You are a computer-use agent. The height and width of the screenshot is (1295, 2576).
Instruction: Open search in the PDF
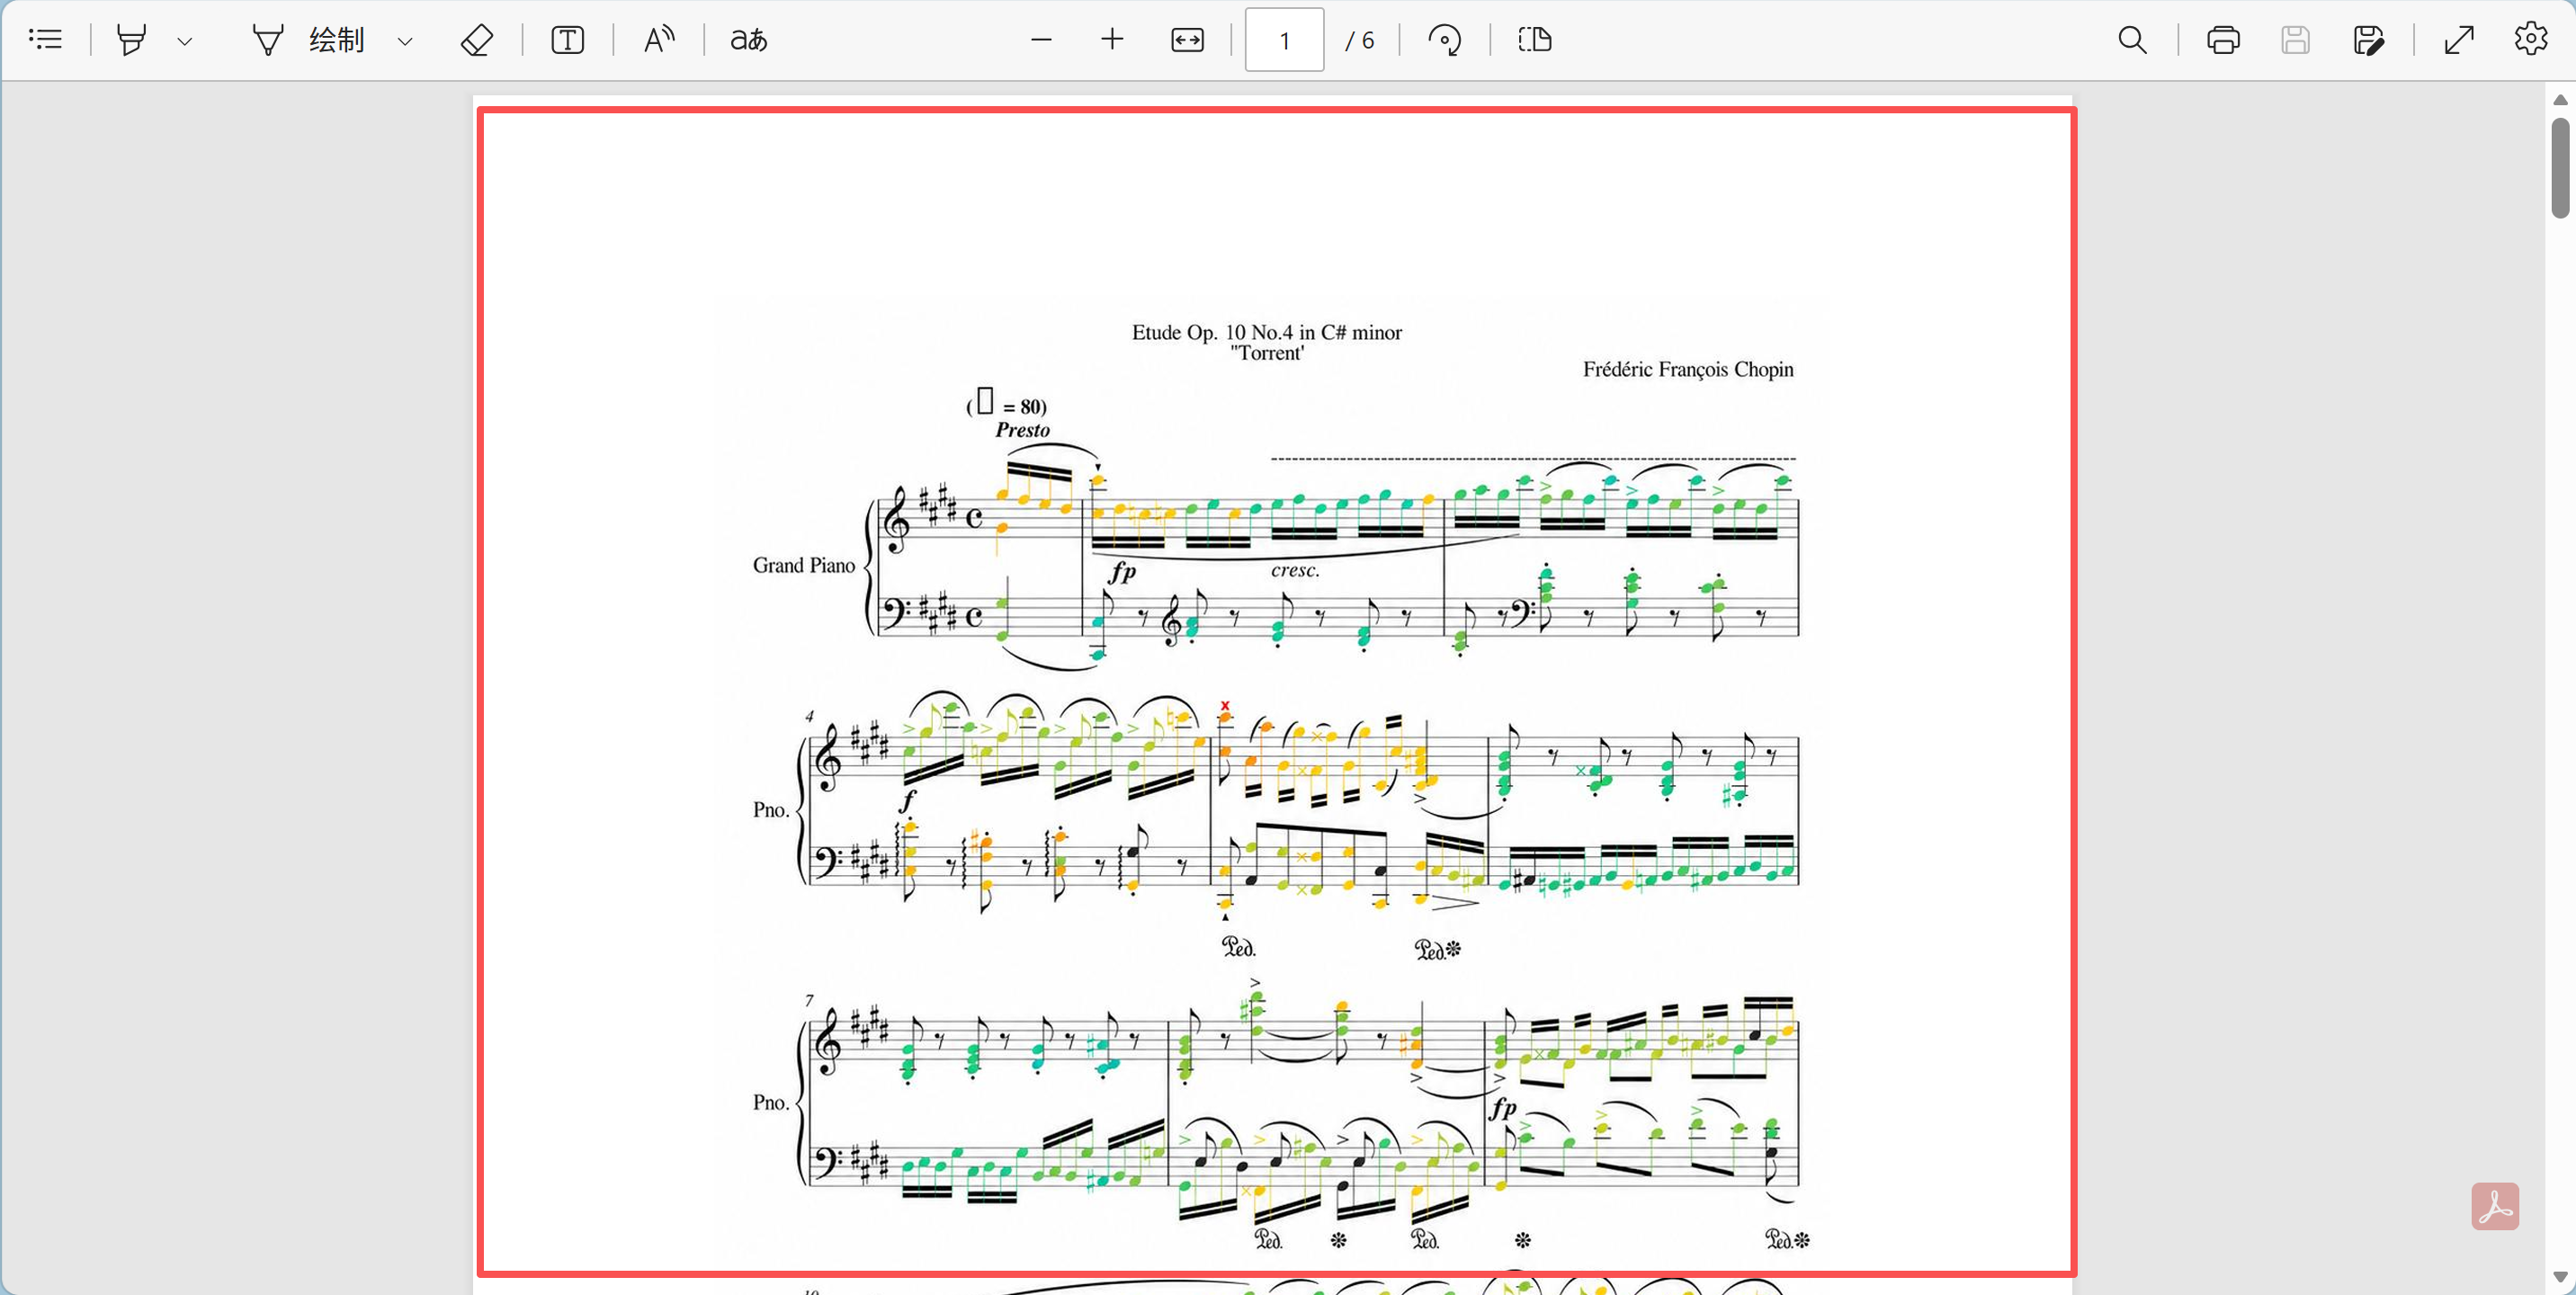coord(2132,40)
